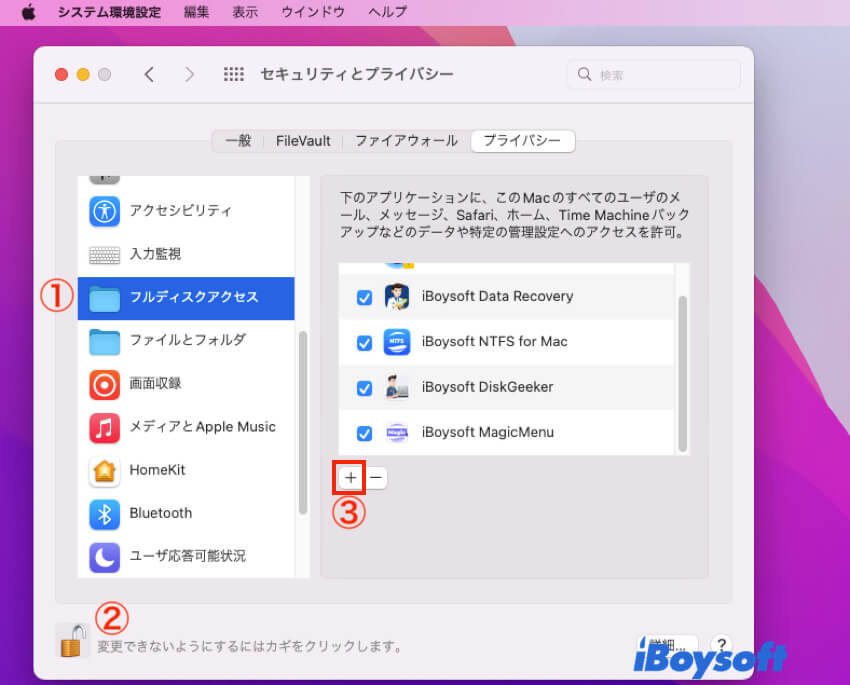Click the iBoysoft DiskGeeker app icon
The width and height of the screenshot is (850, 685).
[397, 387]
